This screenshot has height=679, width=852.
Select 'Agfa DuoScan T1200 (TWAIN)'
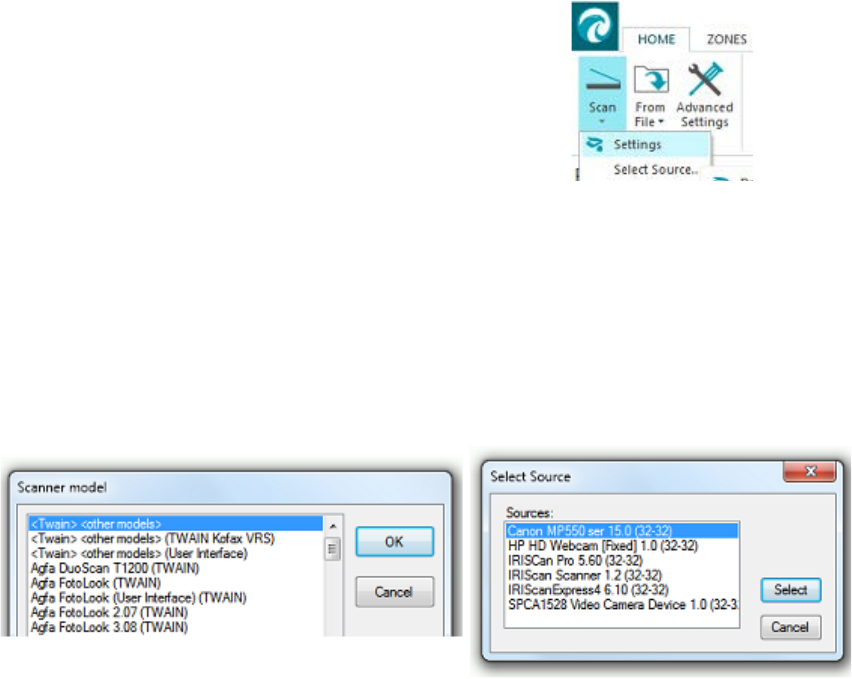[x=176, y=568]
